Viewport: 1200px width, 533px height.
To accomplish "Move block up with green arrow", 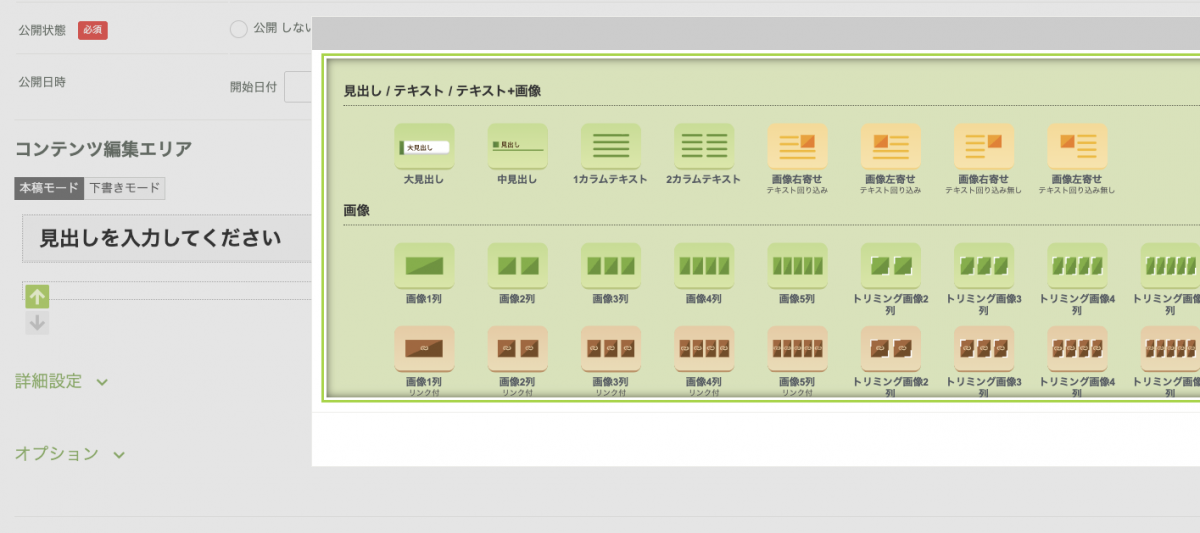I will (x=37, y=296).
